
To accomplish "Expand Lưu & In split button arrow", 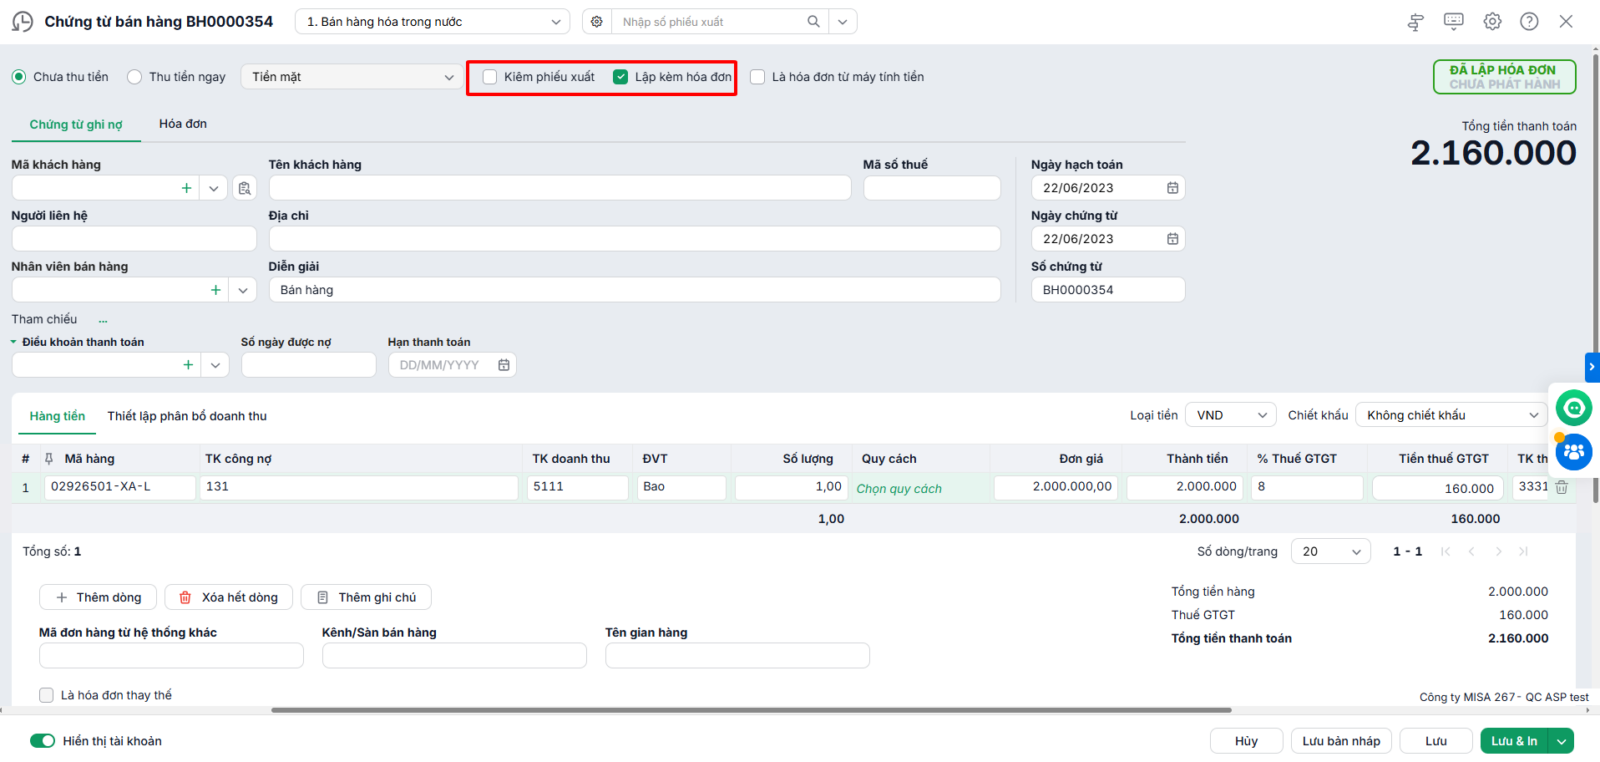I will tap(1561, 741).
